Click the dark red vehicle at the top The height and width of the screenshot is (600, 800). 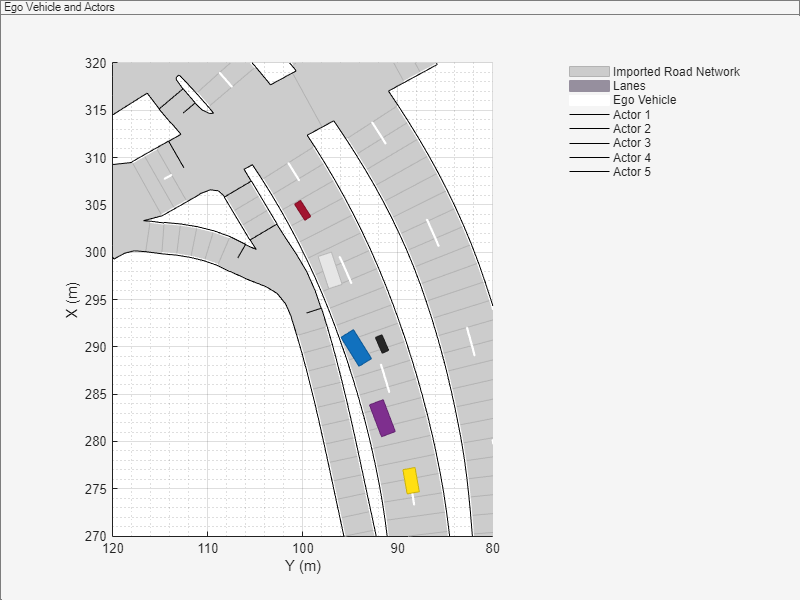301,208
